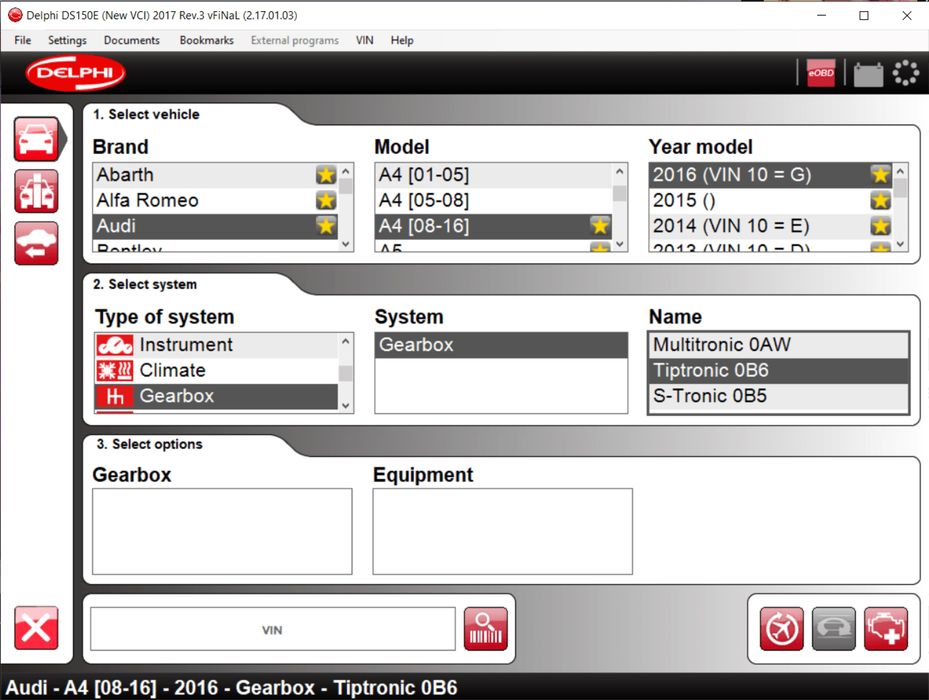Select model A4 [05-08]
929x700 pixels.
click(494, 200)
